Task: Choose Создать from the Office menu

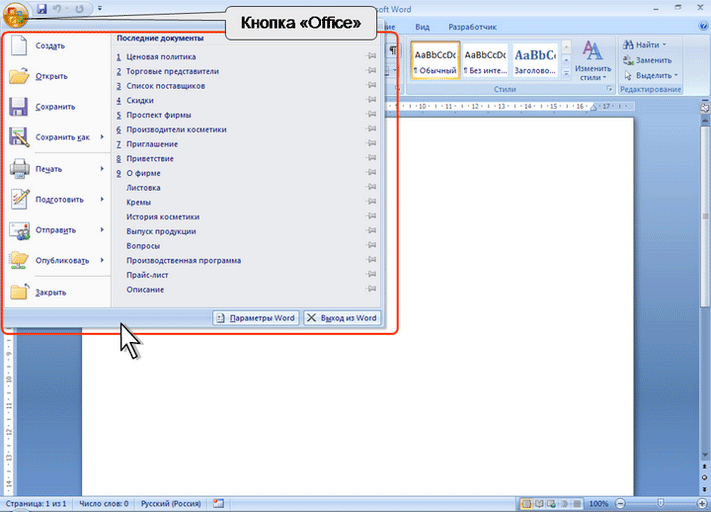Action: tap(57, 46)
